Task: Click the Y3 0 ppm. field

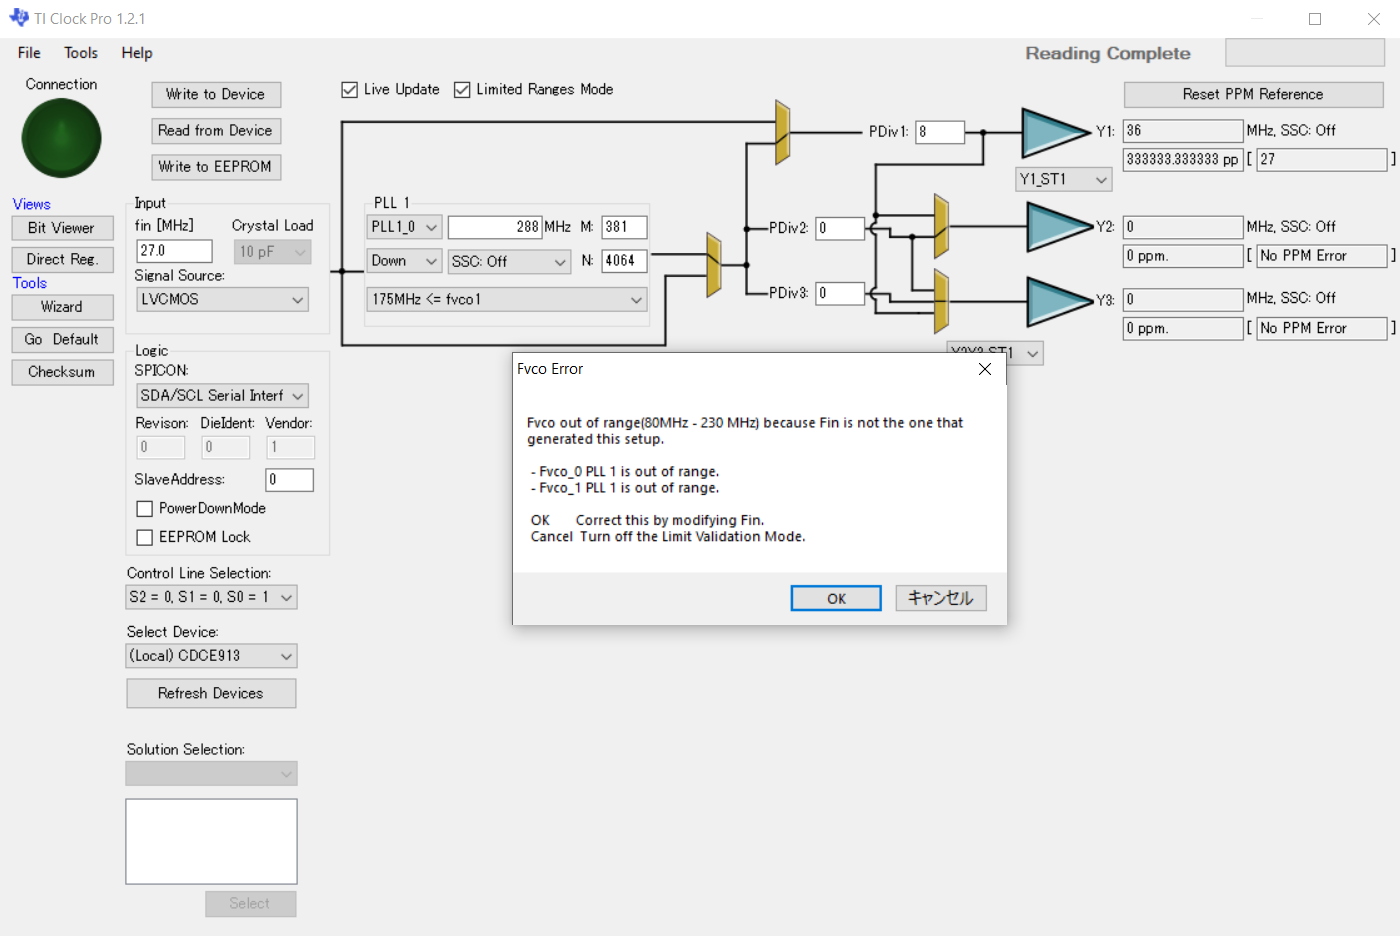Action: click(1183, 328)
